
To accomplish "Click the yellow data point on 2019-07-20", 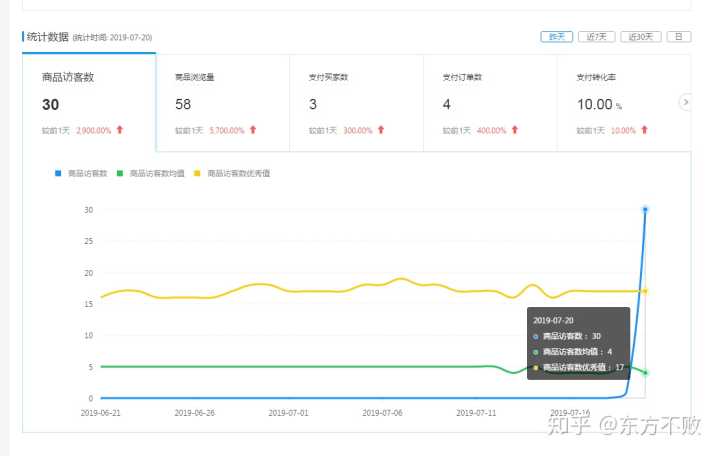I will [645, 291].
